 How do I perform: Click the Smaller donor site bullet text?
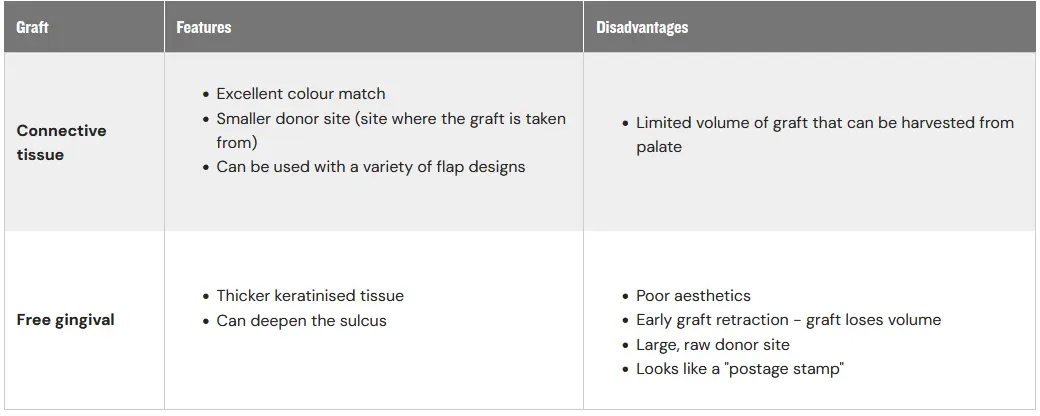[391, 131]
